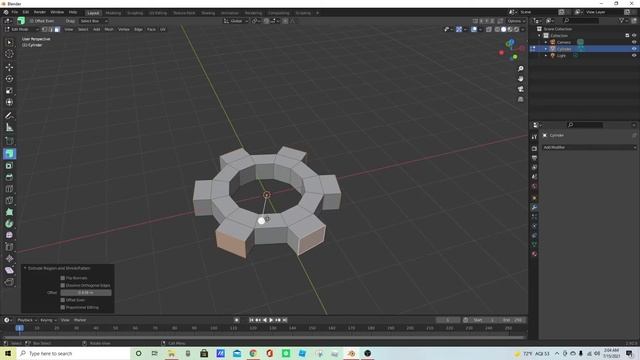The image size is (640, 360).
Task: Open the Windows Start menu
Action: (8, 353)
